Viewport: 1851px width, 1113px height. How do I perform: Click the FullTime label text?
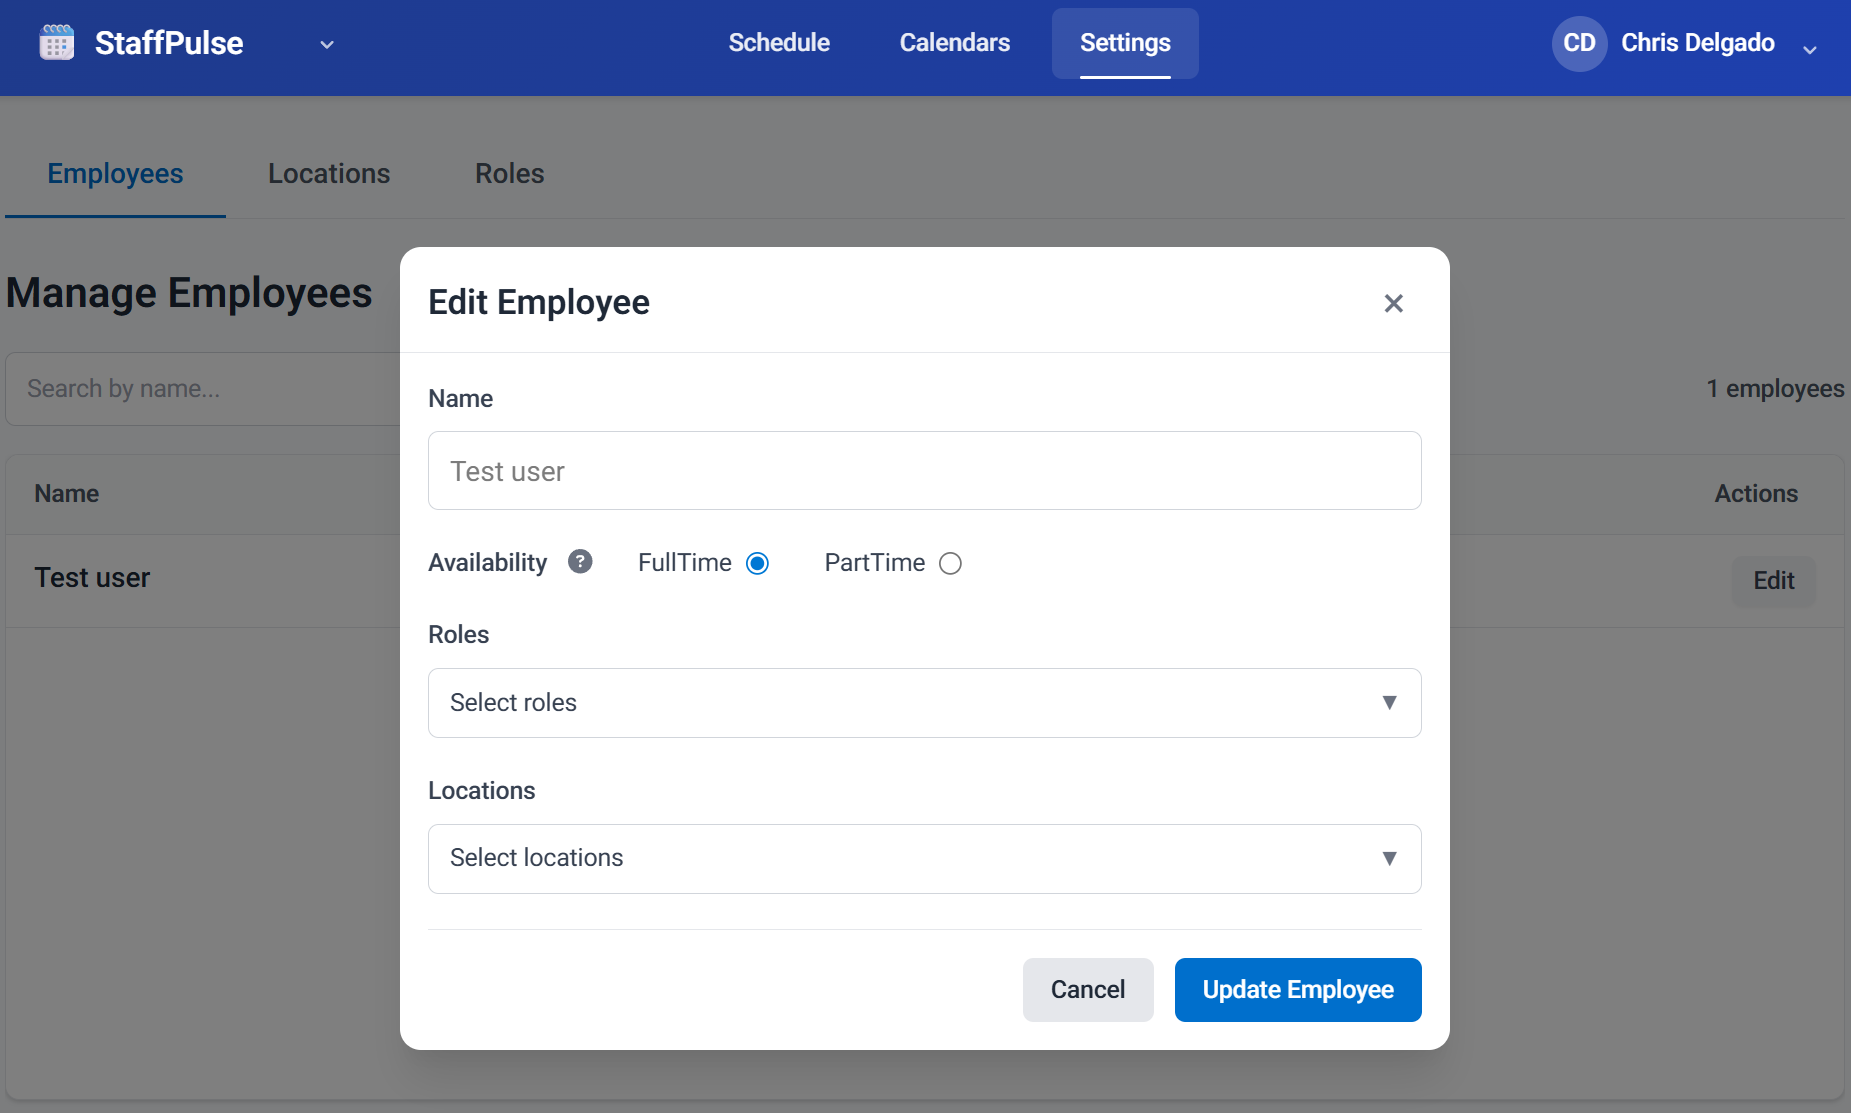685,563
